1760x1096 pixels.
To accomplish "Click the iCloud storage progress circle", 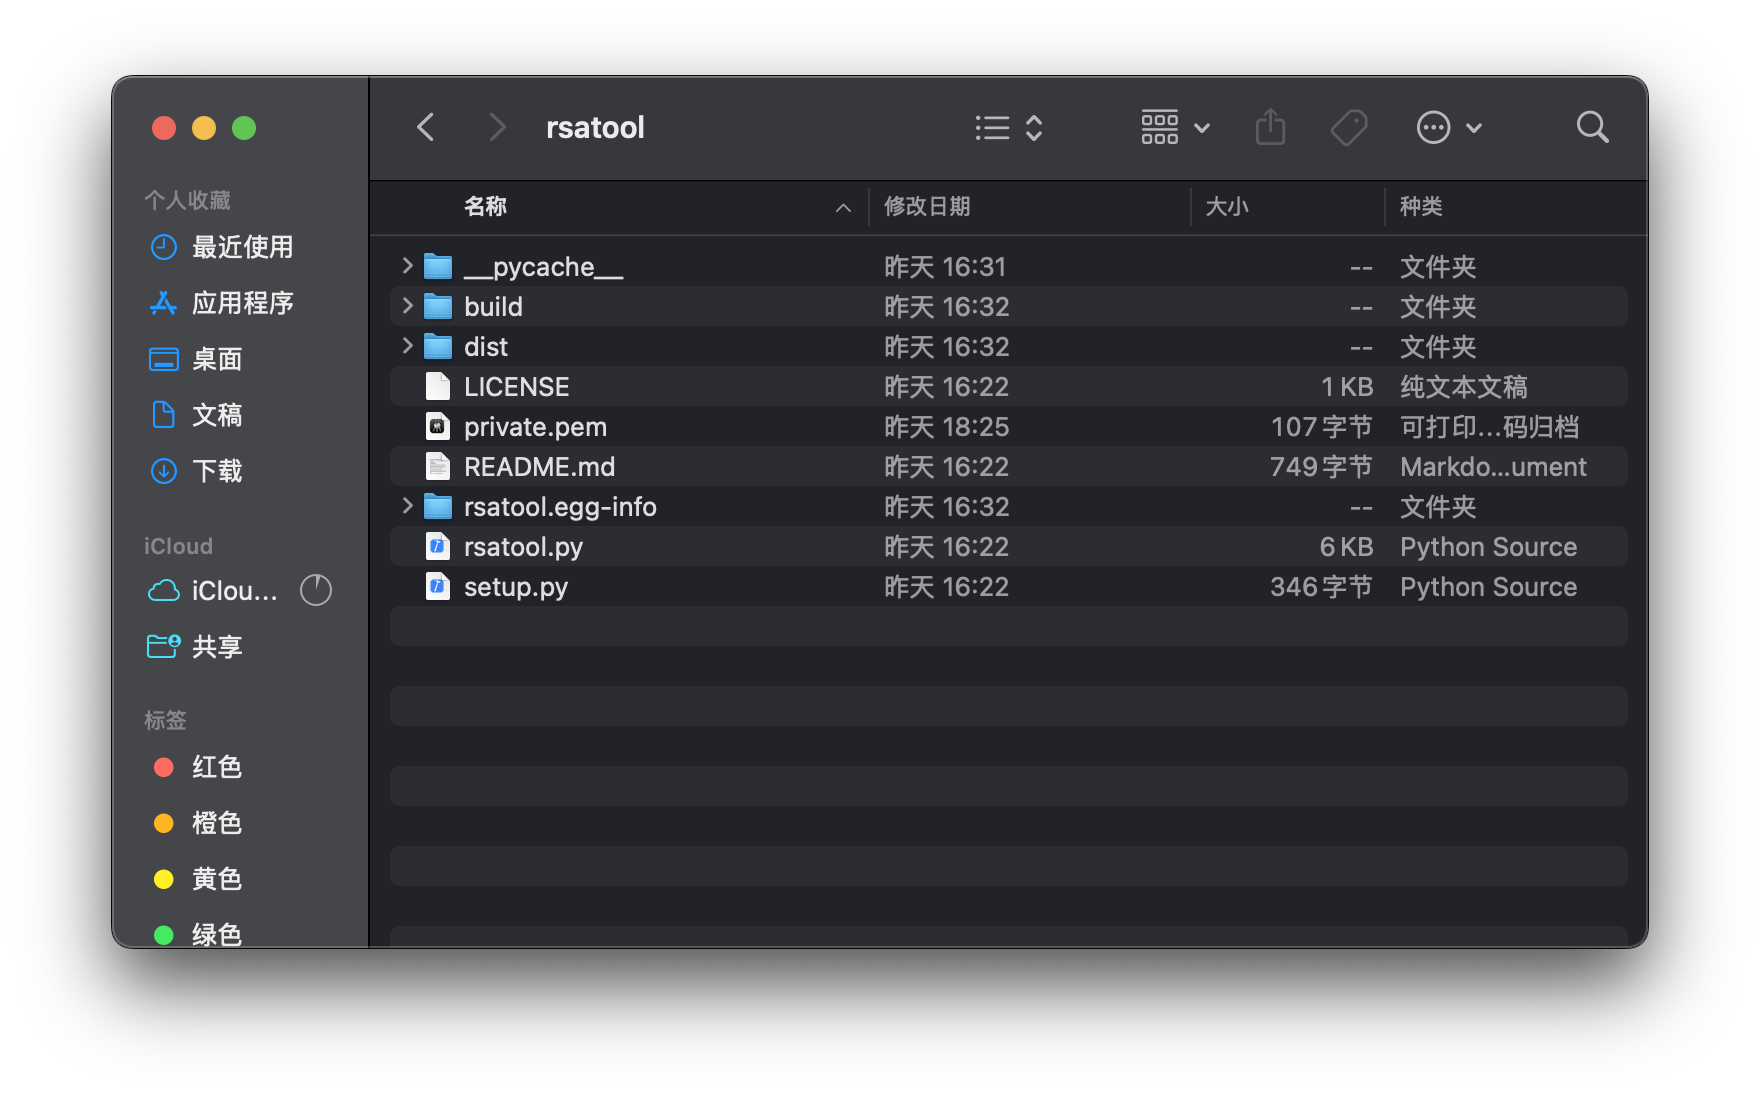I will [x=316, y=590].
